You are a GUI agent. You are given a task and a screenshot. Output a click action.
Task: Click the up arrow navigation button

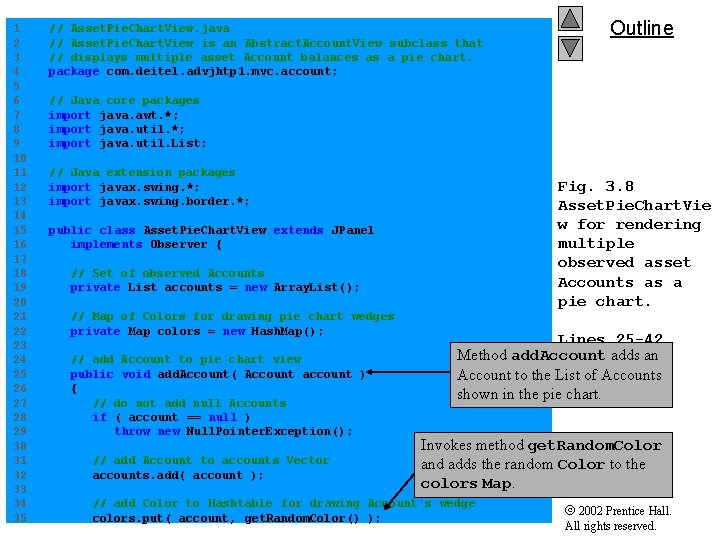[x=570, y=19]
